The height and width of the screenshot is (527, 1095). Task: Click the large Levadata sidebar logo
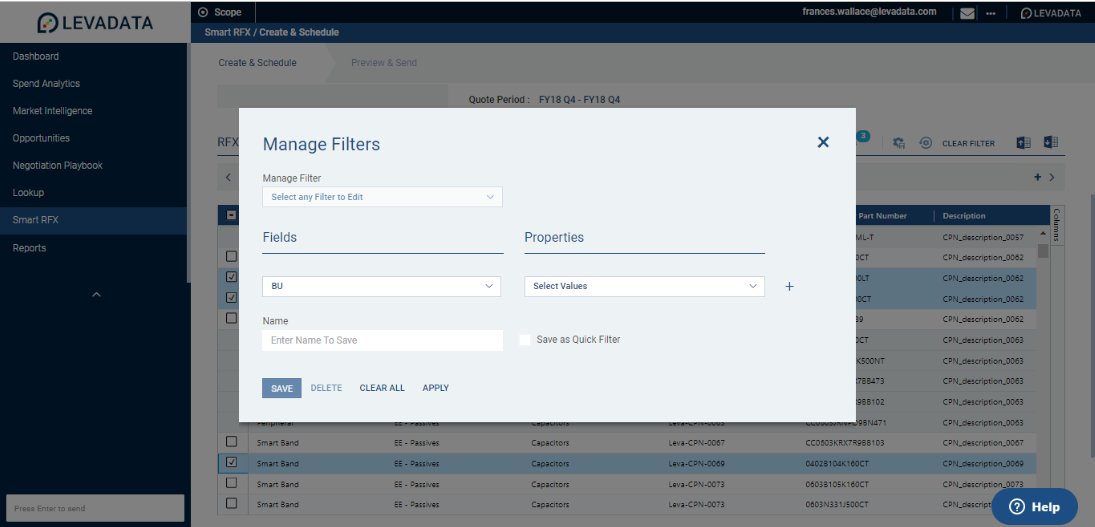tap(95, 23)
